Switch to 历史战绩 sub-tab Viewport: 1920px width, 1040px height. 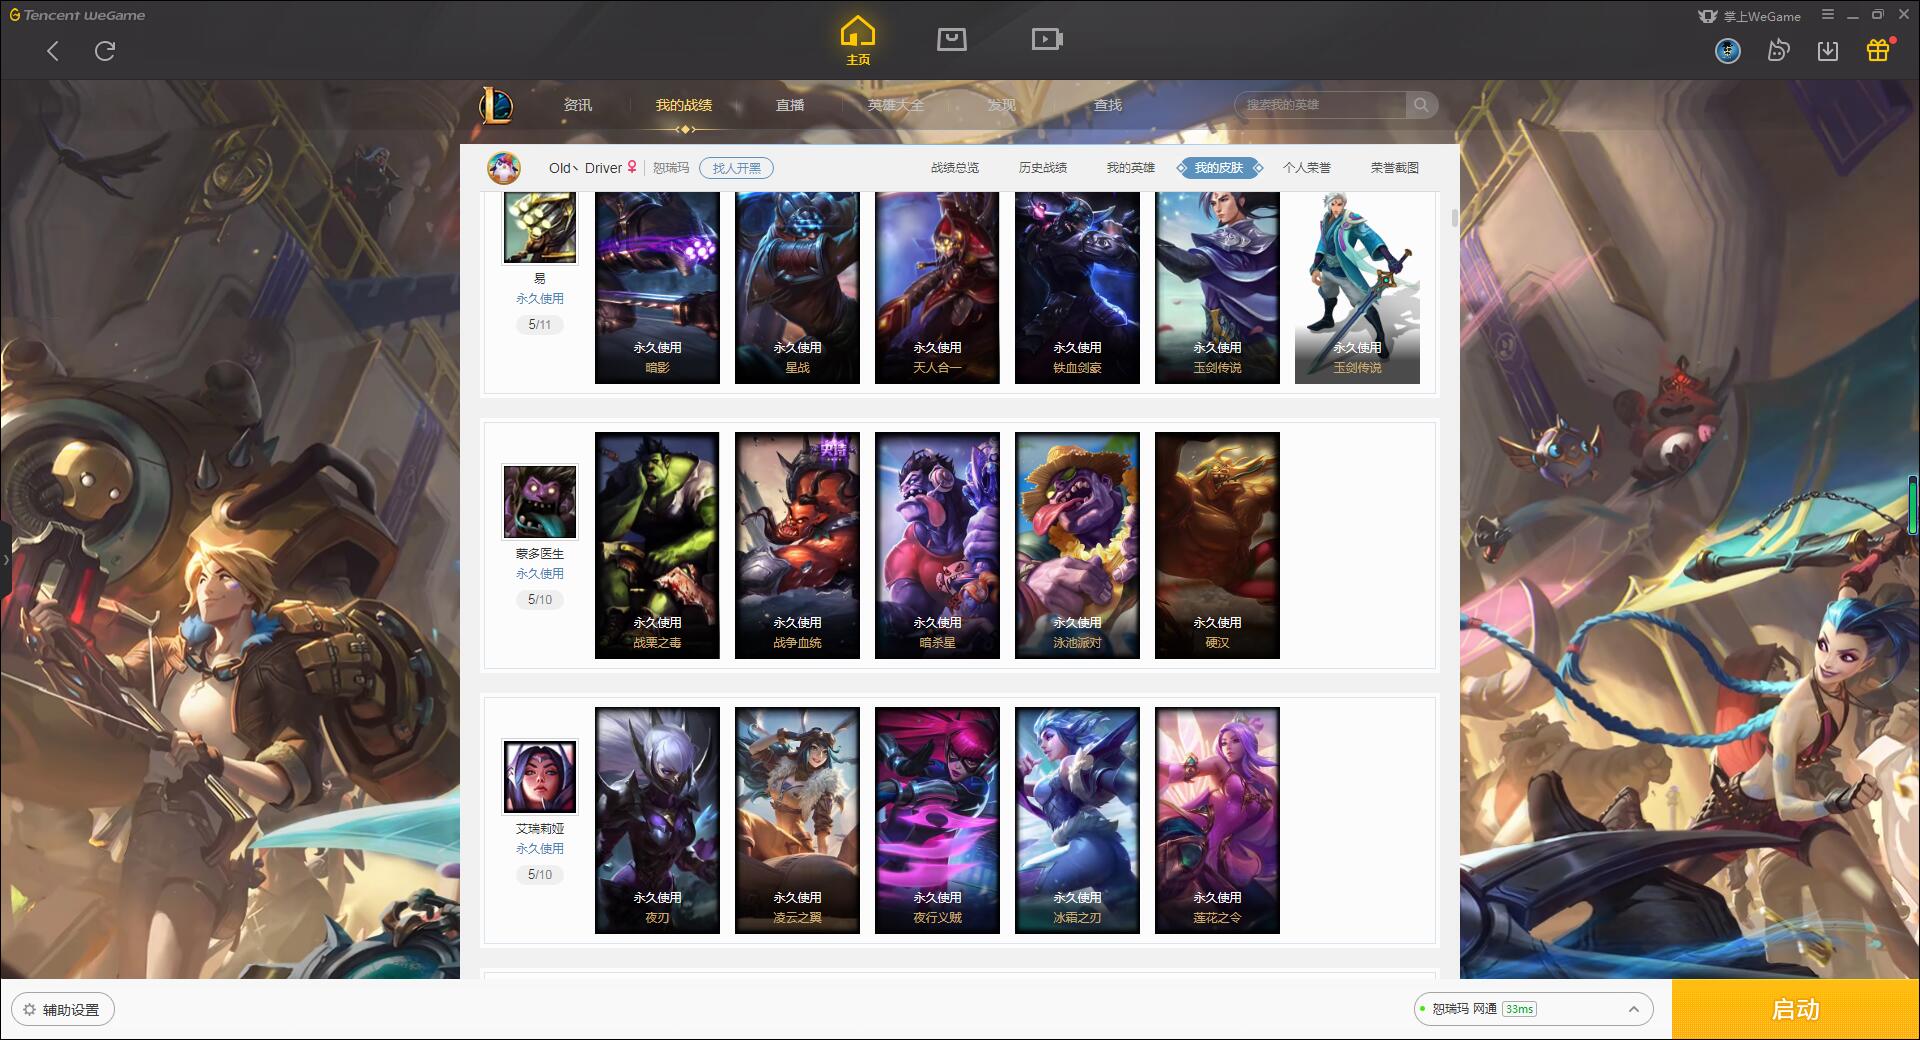(1043, 168)
